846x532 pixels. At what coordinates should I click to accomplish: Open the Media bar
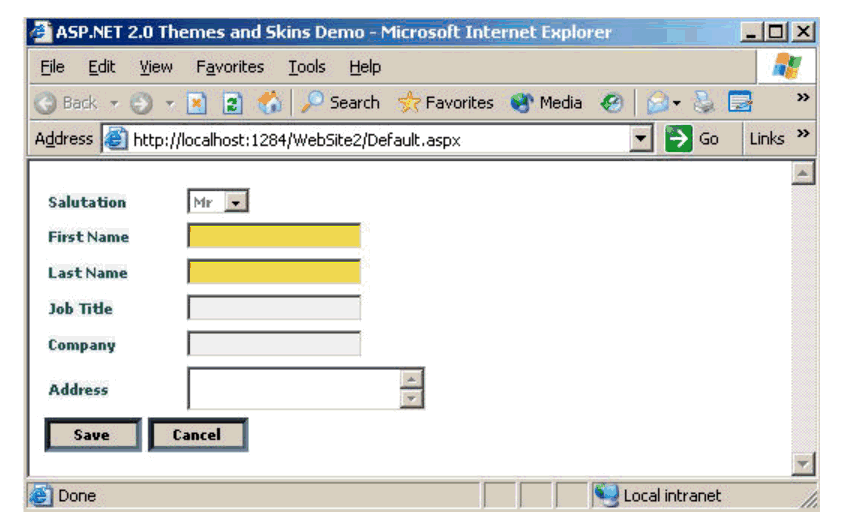tap(547, 103)
